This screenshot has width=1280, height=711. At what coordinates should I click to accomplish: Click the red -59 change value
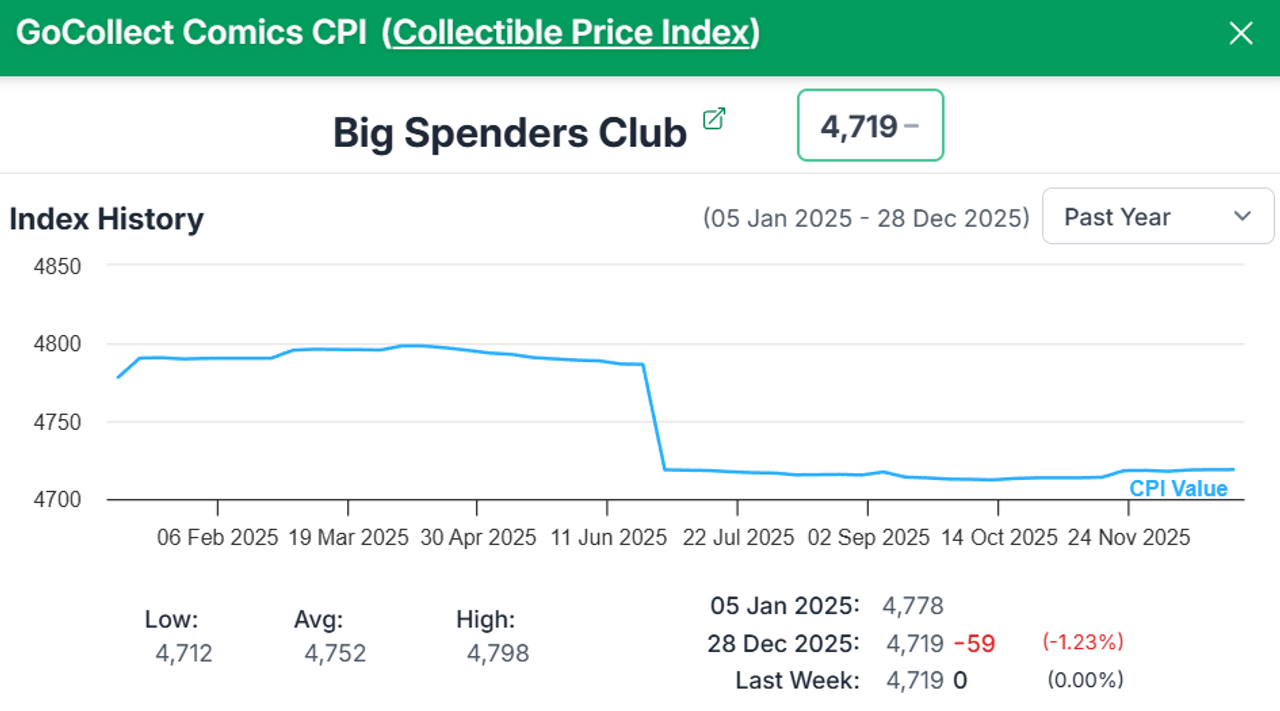tap(974, 644)
